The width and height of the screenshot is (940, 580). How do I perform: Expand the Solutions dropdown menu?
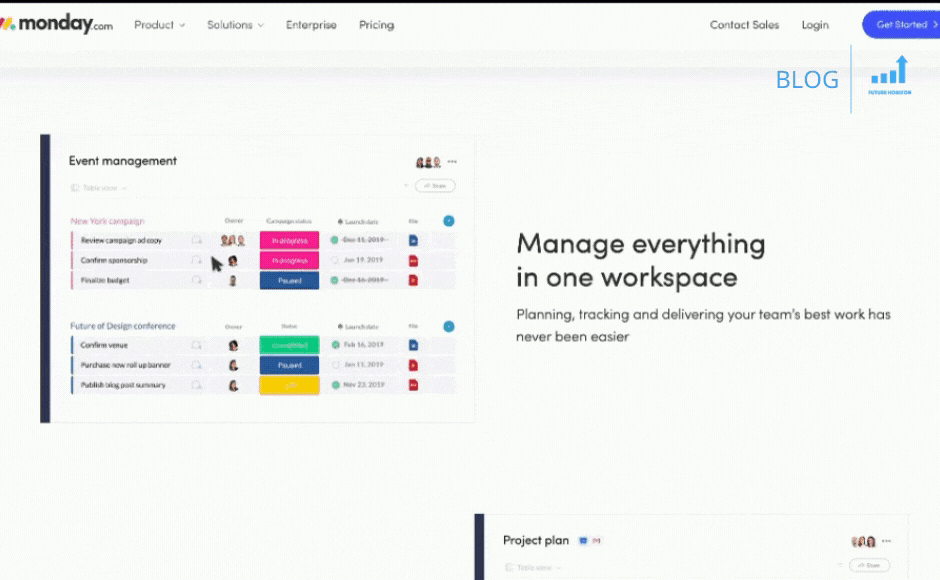point(235,25)
